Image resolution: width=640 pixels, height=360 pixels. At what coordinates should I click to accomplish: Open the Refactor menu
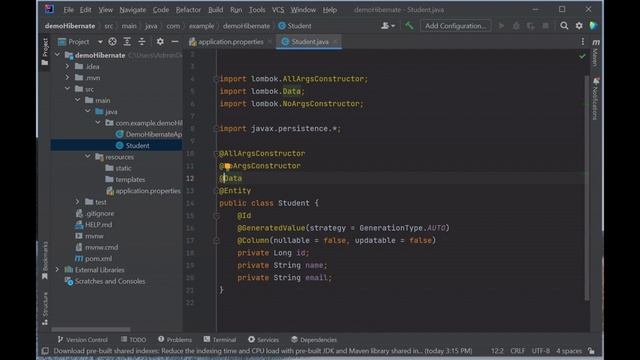pyautogui.click(x=188, y=10)
